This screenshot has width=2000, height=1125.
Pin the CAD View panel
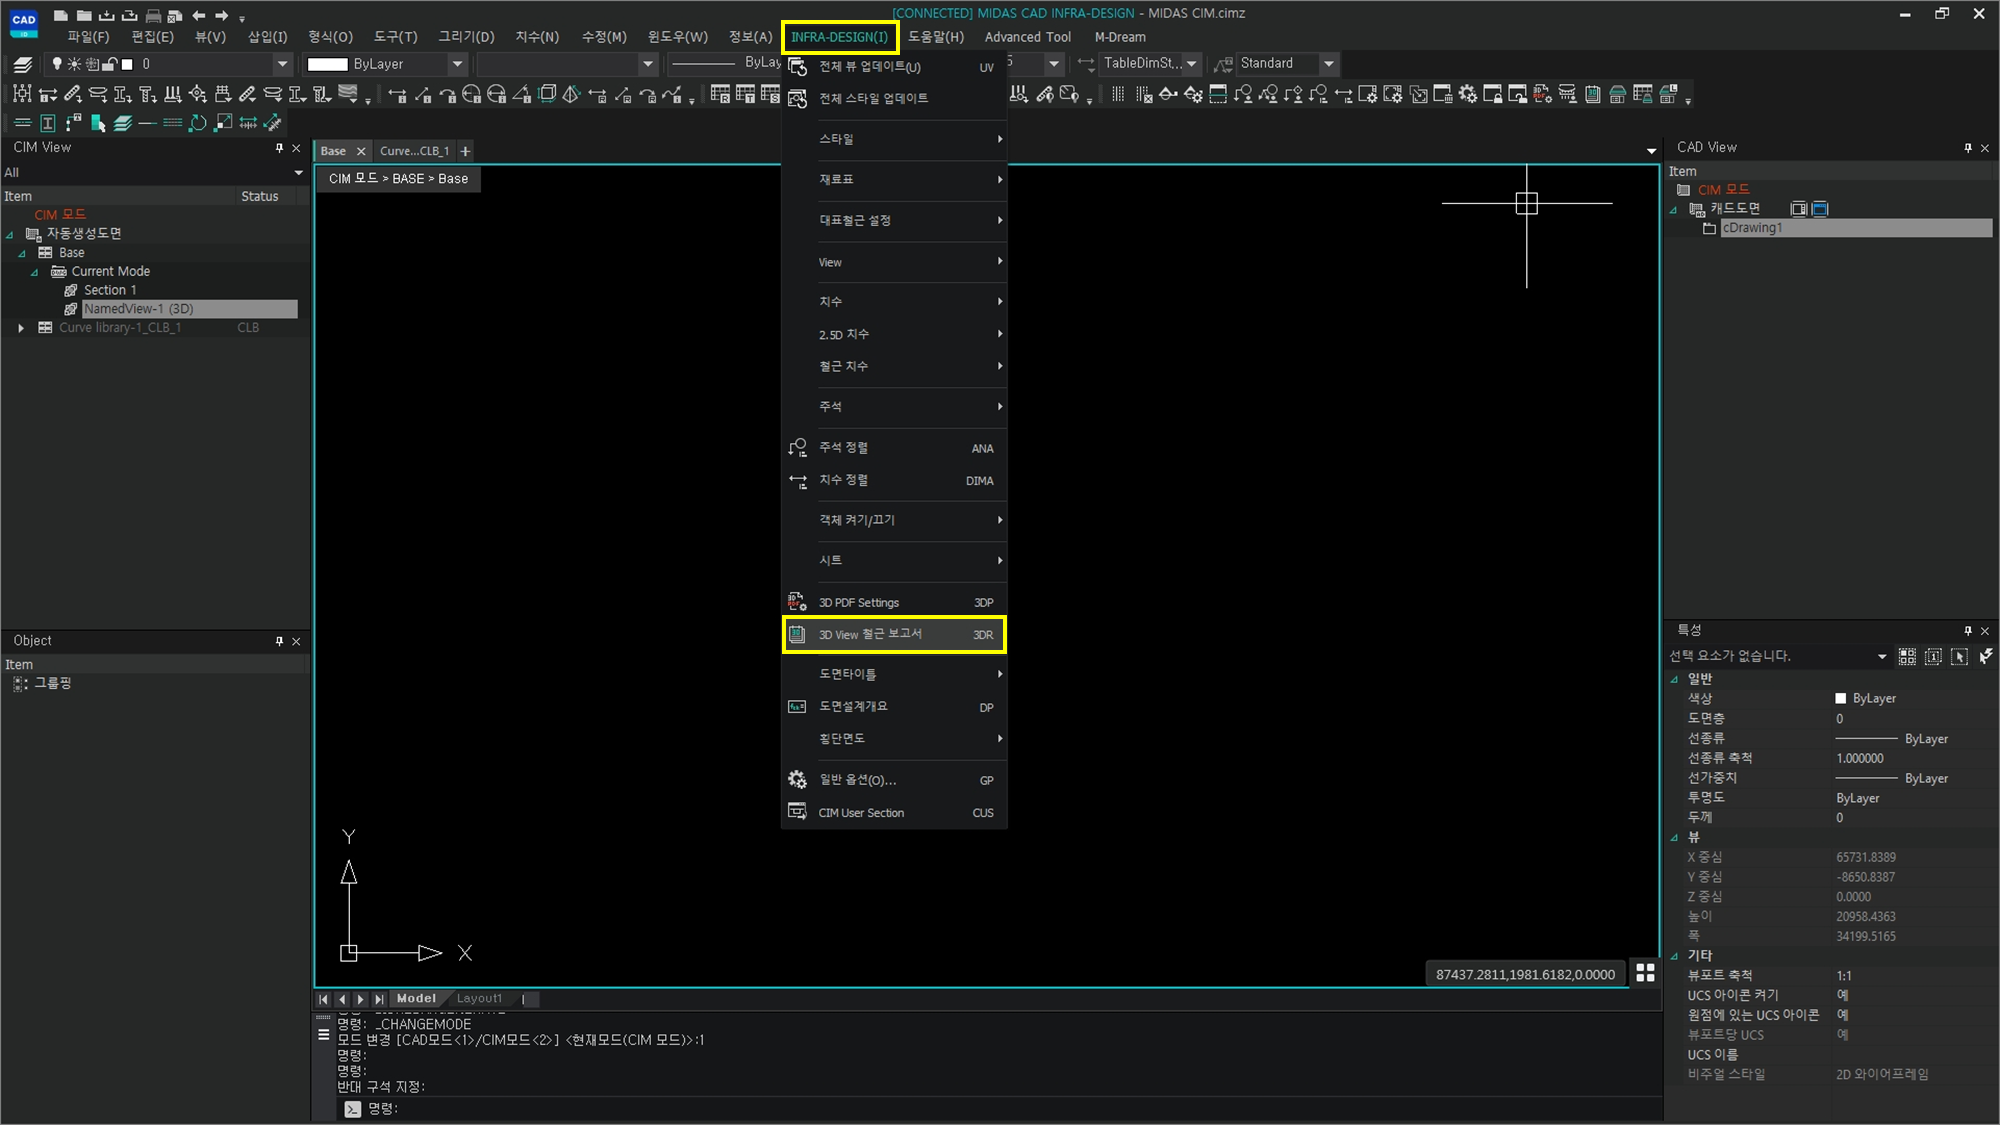[x=1968, y=148]
